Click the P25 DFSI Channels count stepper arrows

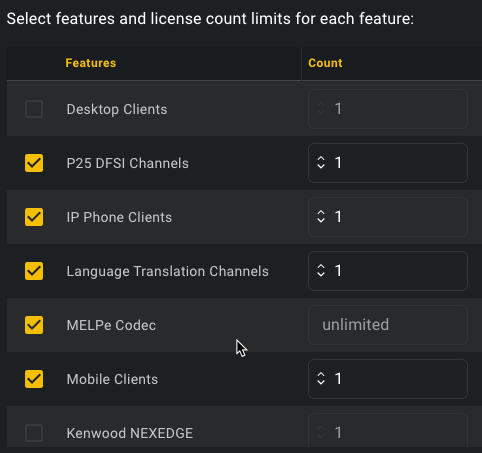pos(321,163)
